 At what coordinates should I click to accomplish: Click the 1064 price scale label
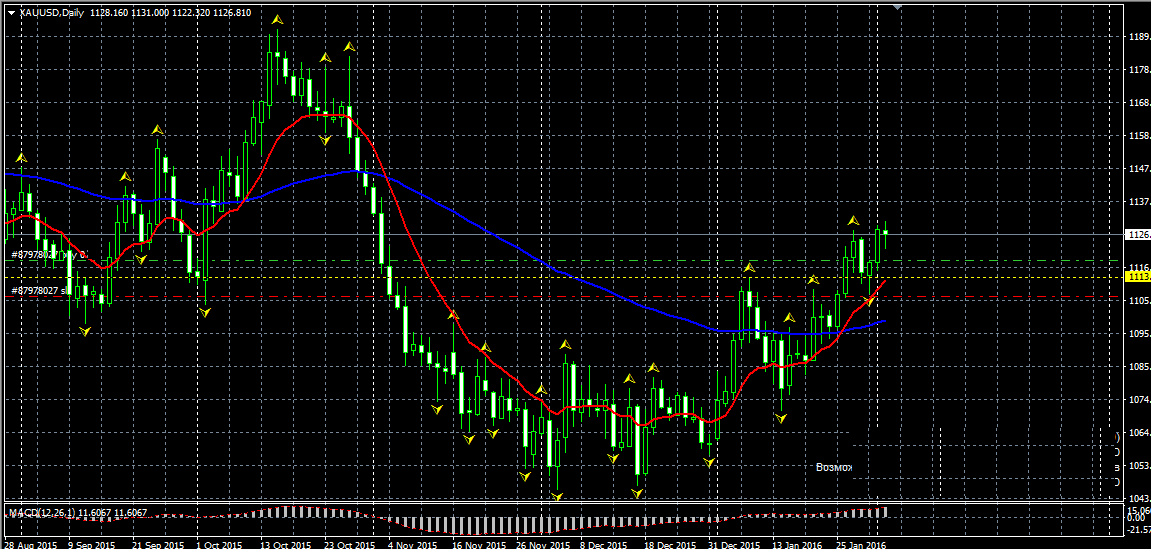coord(1139,433)
